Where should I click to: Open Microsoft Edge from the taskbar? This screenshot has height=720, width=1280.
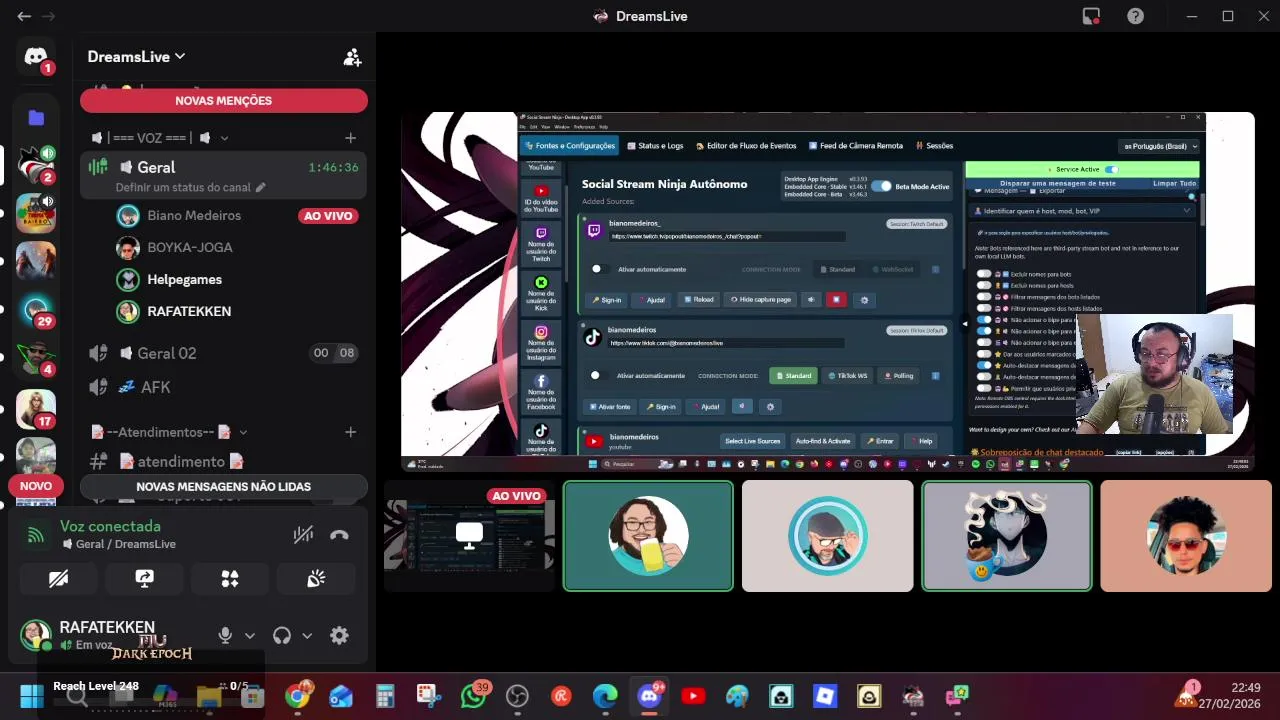tap(605, 696)
